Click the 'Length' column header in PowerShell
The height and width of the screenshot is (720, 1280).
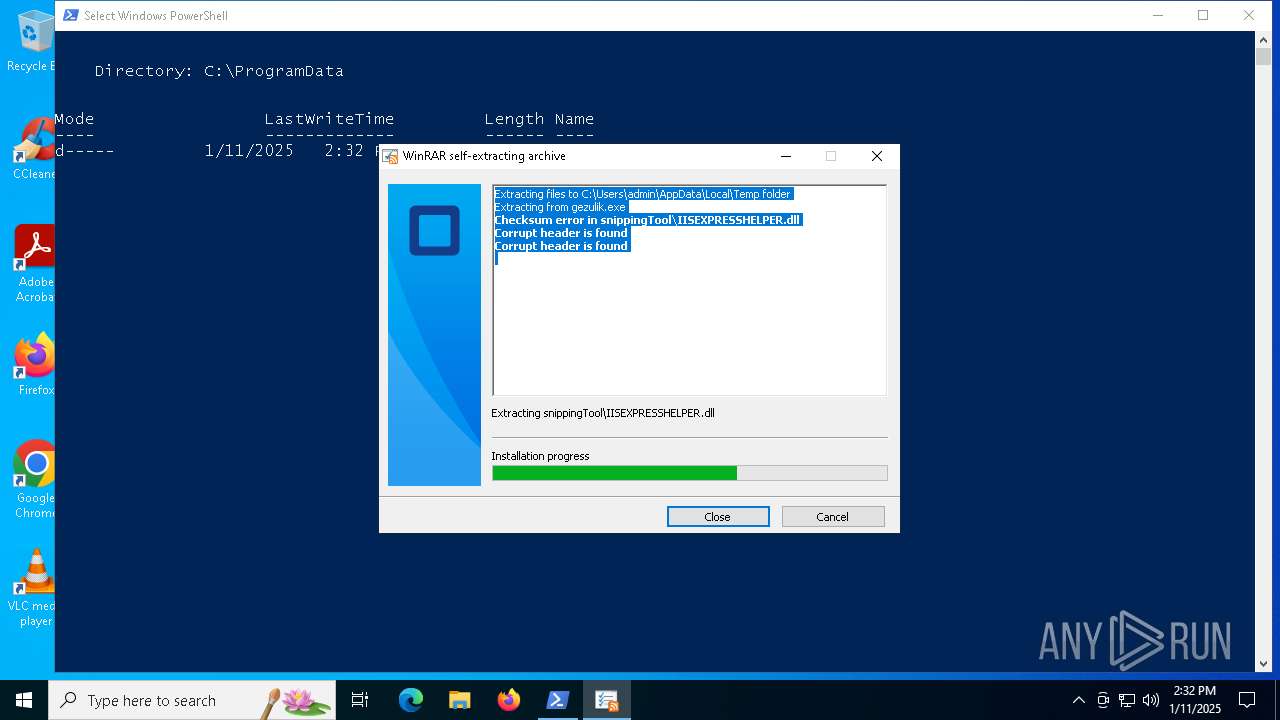click(514, 119)
